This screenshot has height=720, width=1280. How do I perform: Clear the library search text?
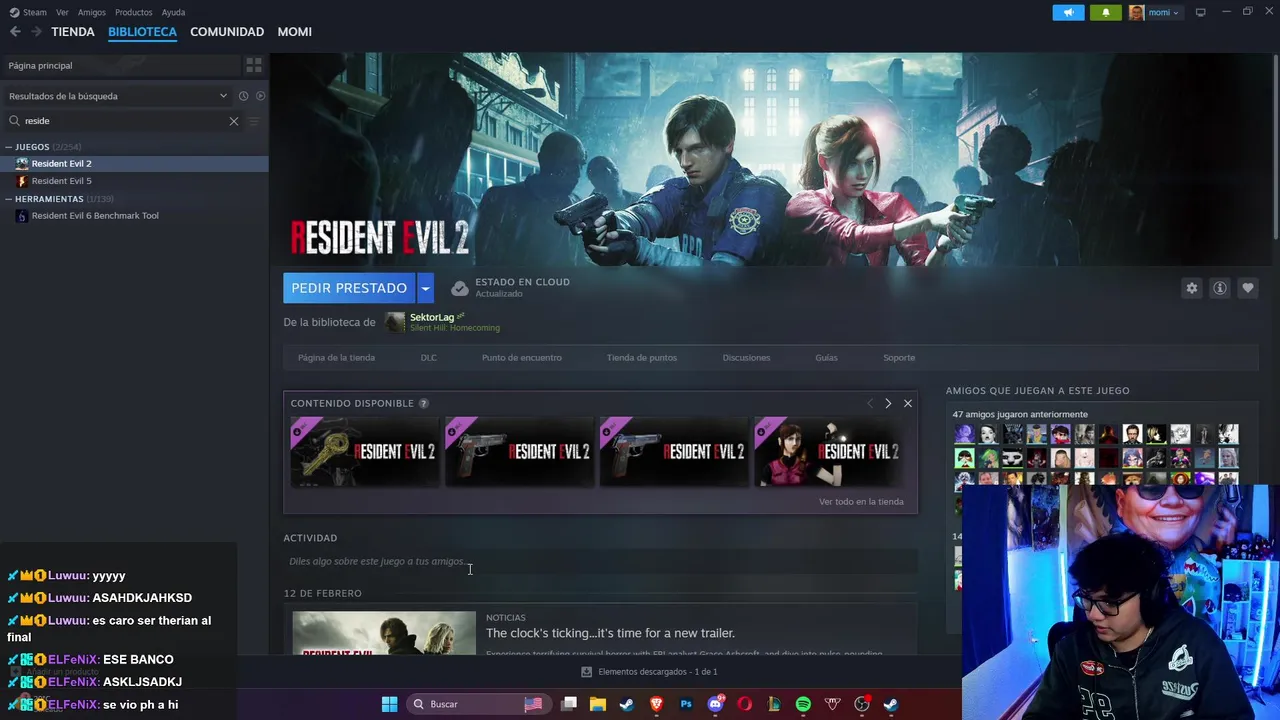[x=234, y=121]
